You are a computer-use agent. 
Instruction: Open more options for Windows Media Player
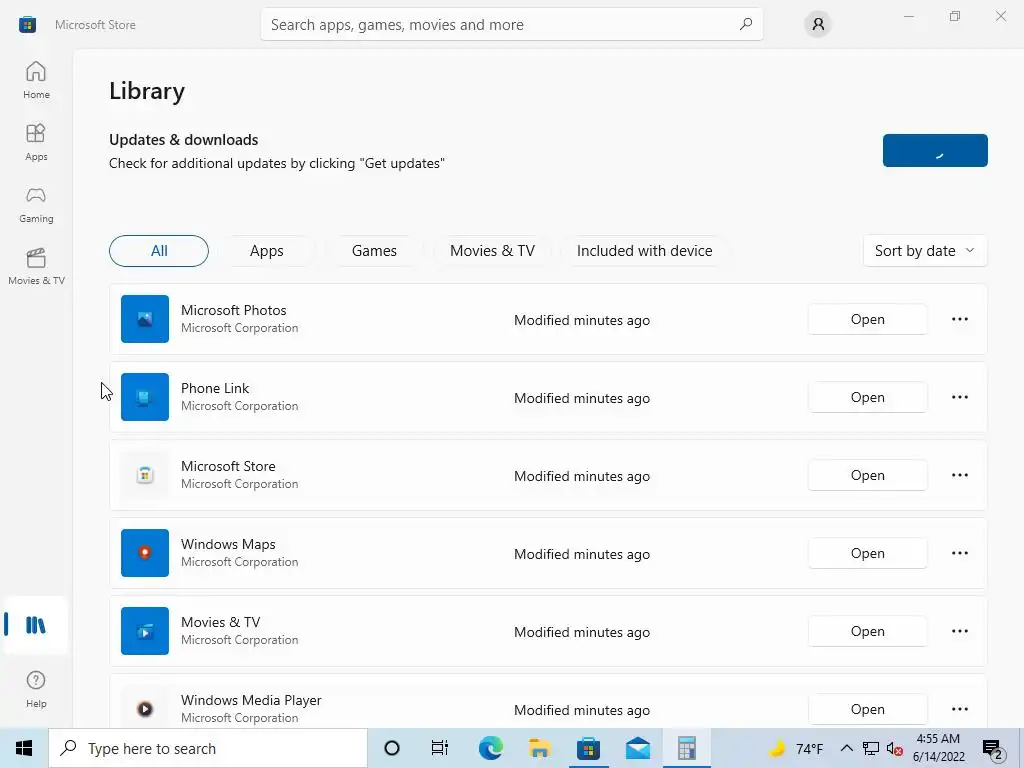tap(959, 709)
